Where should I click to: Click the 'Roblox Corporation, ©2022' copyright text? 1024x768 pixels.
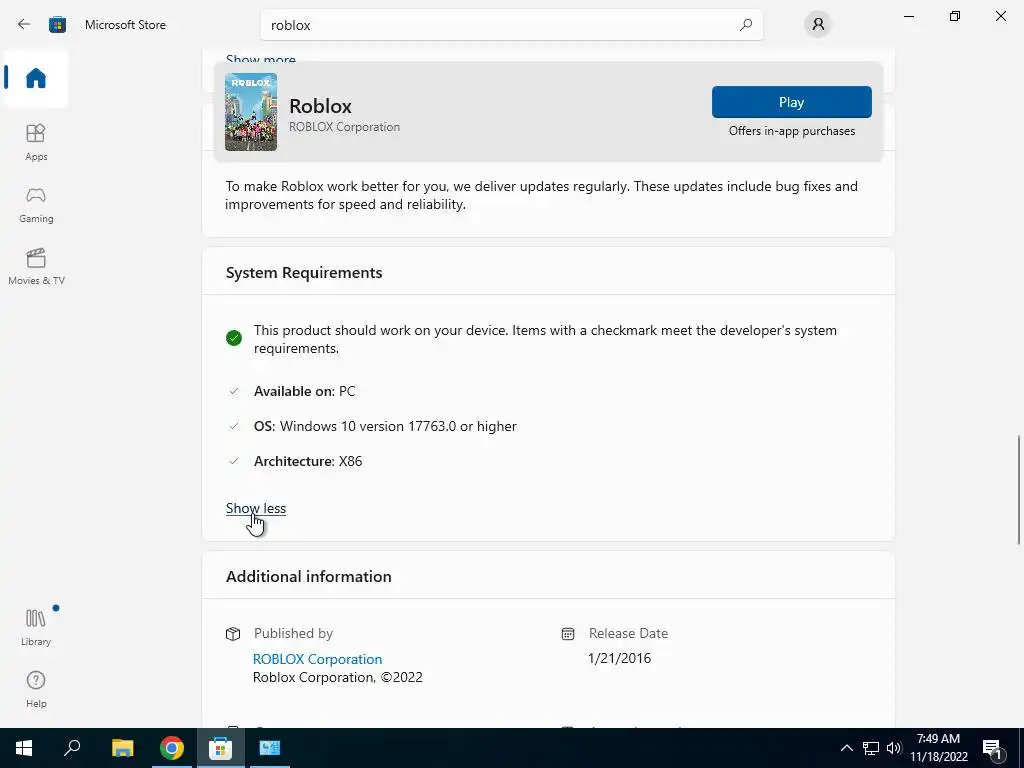[338, 677]
